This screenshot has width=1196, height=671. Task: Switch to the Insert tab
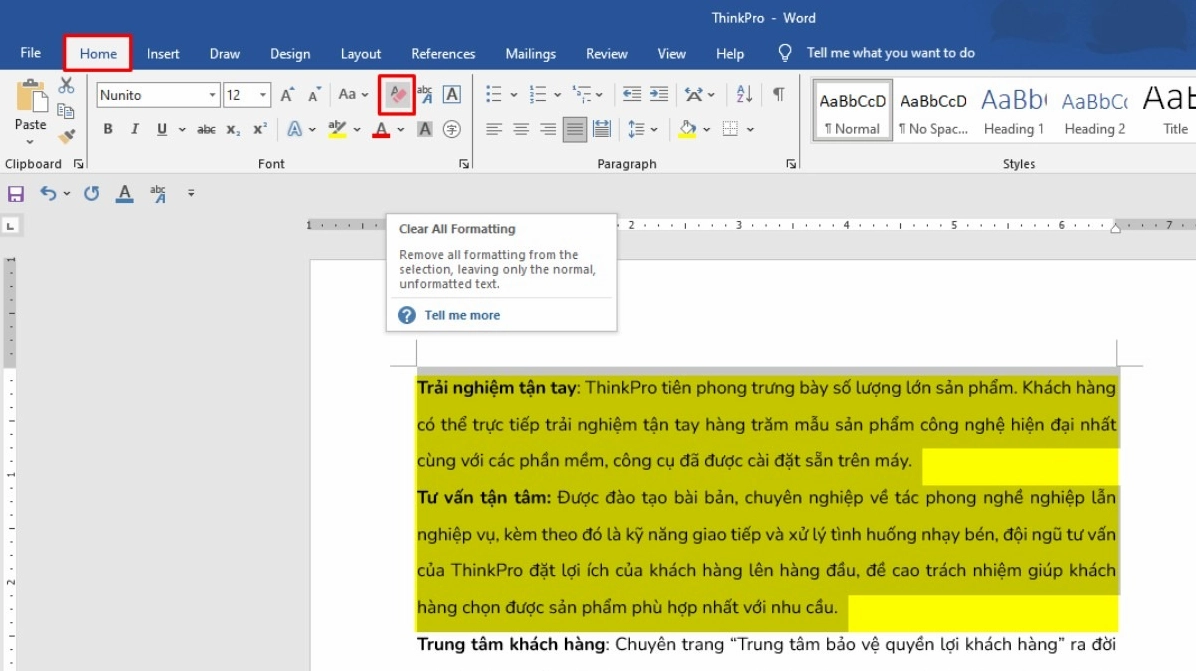point(163,53)
